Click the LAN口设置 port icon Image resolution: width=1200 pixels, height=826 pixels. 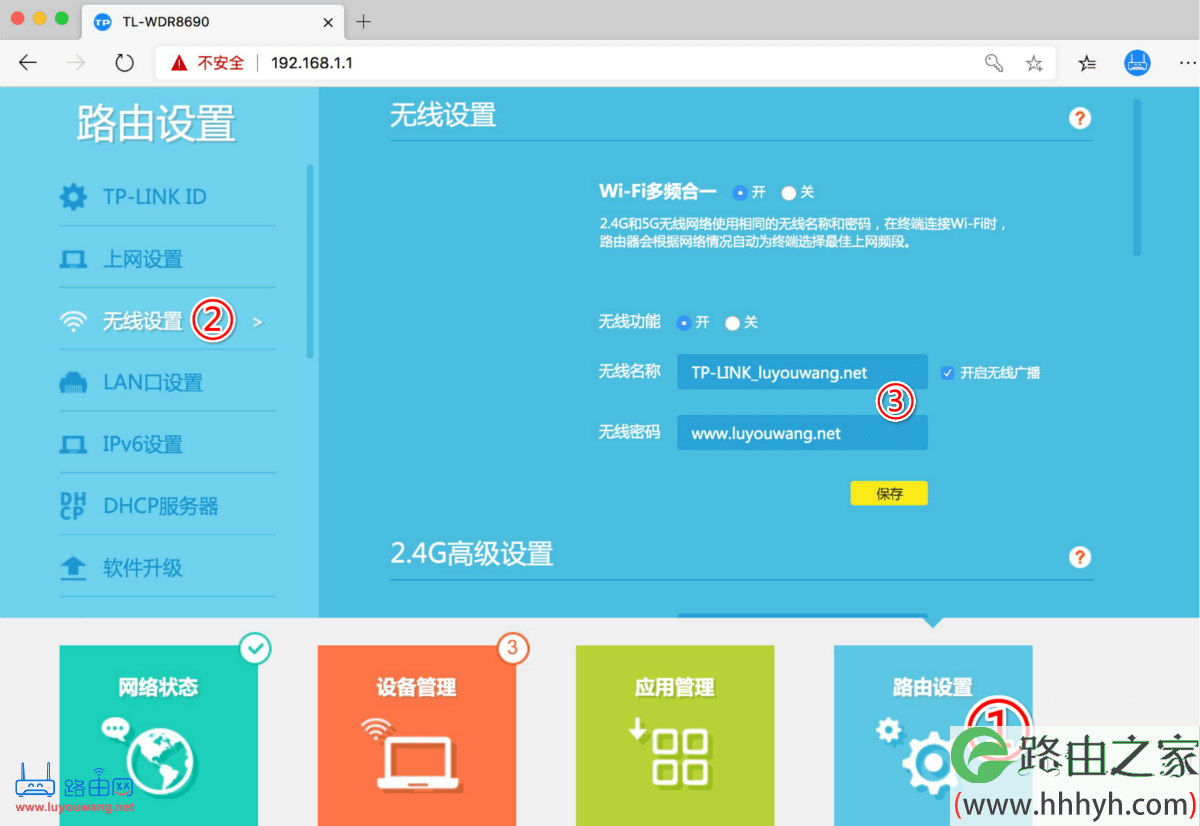[x=73, y=383]
